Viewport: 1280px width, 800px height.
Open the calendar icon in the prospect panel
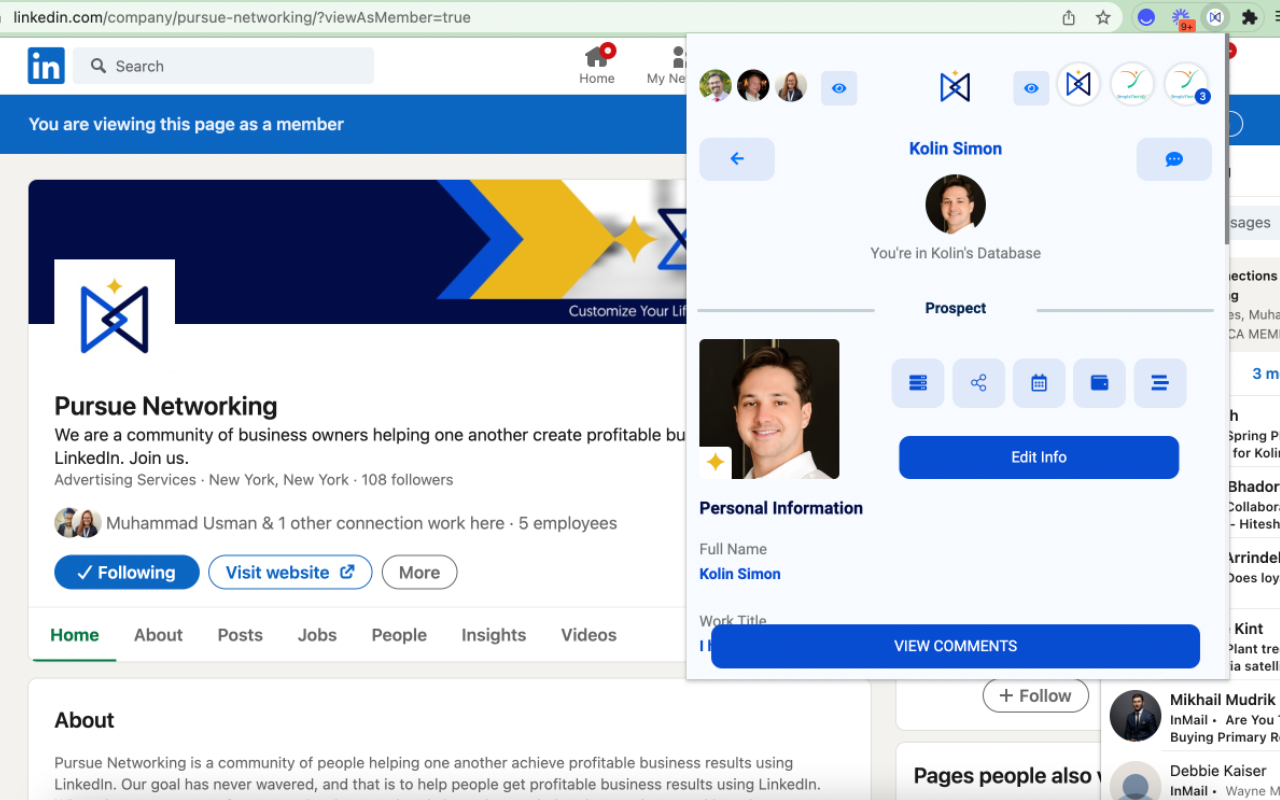point(1039,383)
